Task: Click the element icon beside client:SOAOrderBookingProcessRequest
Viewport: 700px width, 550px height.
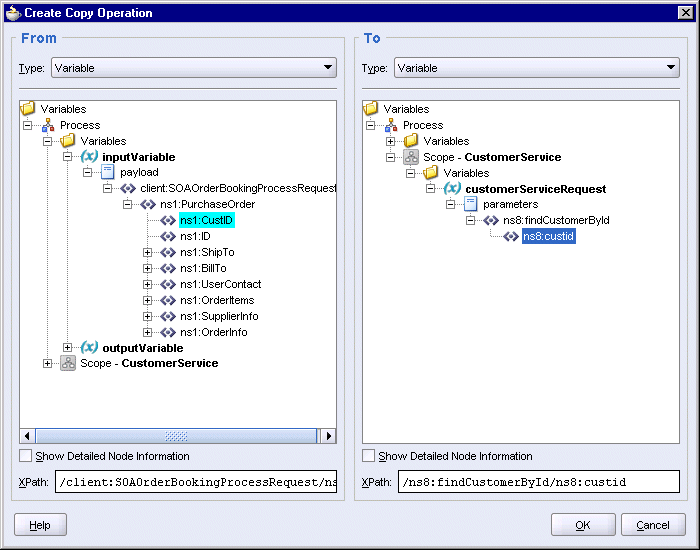Action: click(128, 188)
